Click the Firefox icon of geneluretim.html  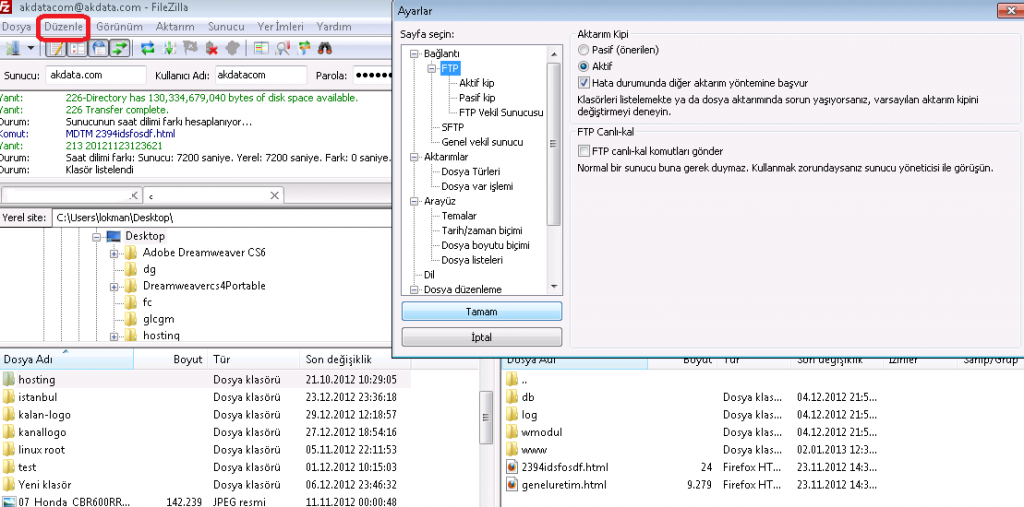(512, 485)
